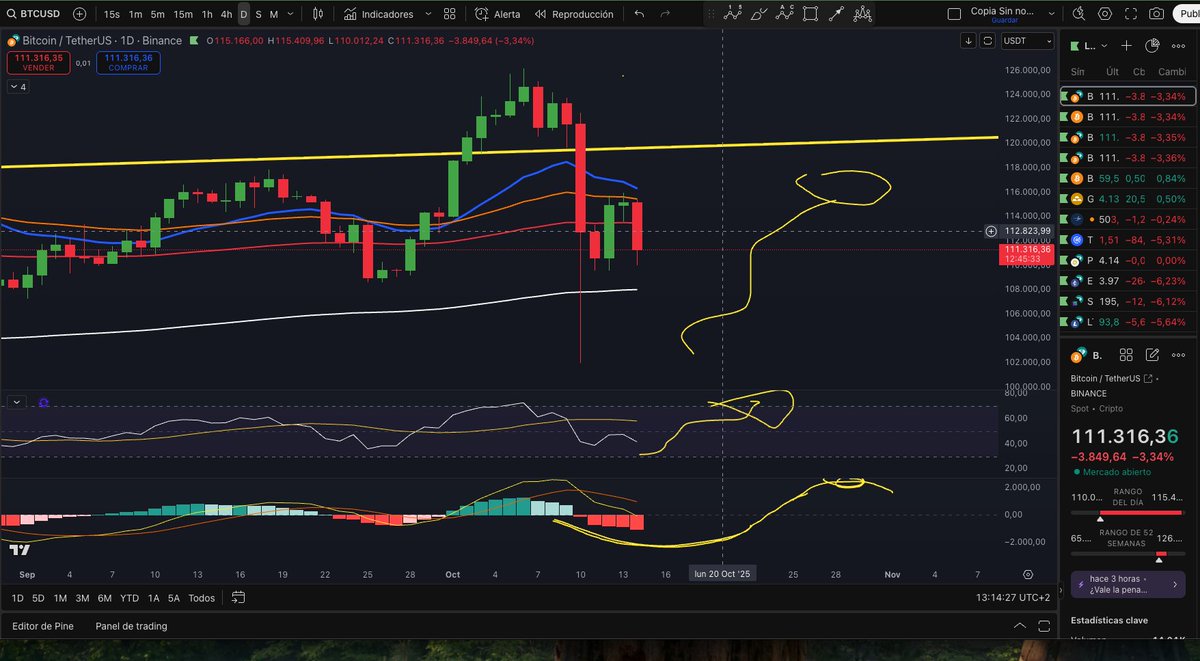Select the weekly S timeframe

258,15
